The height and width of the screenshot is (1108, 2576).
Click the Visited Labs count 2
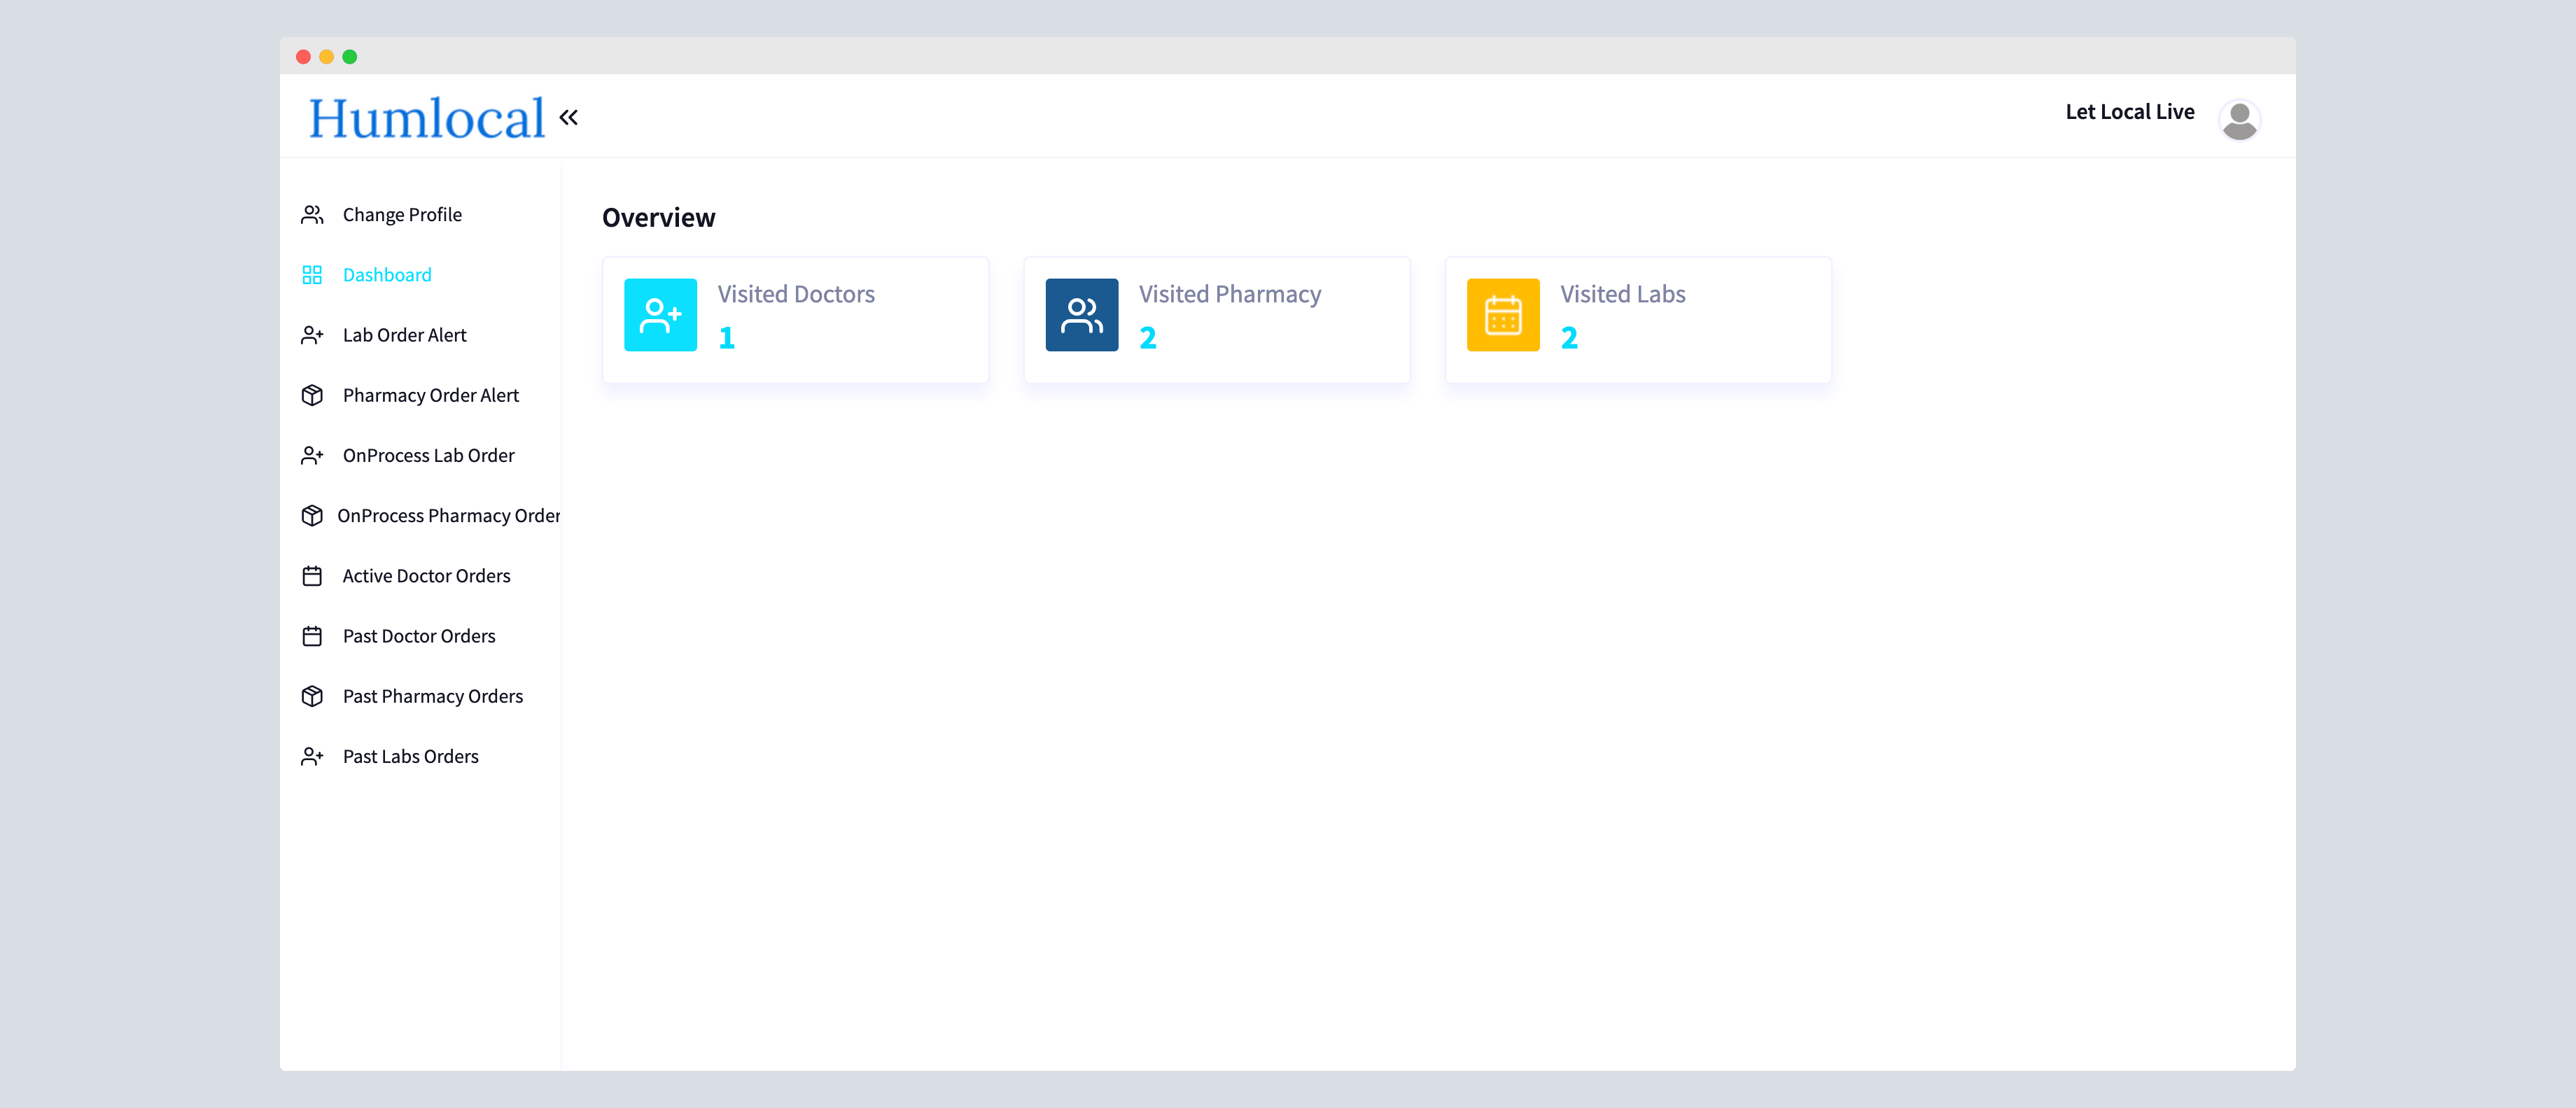click(1569, 338)
